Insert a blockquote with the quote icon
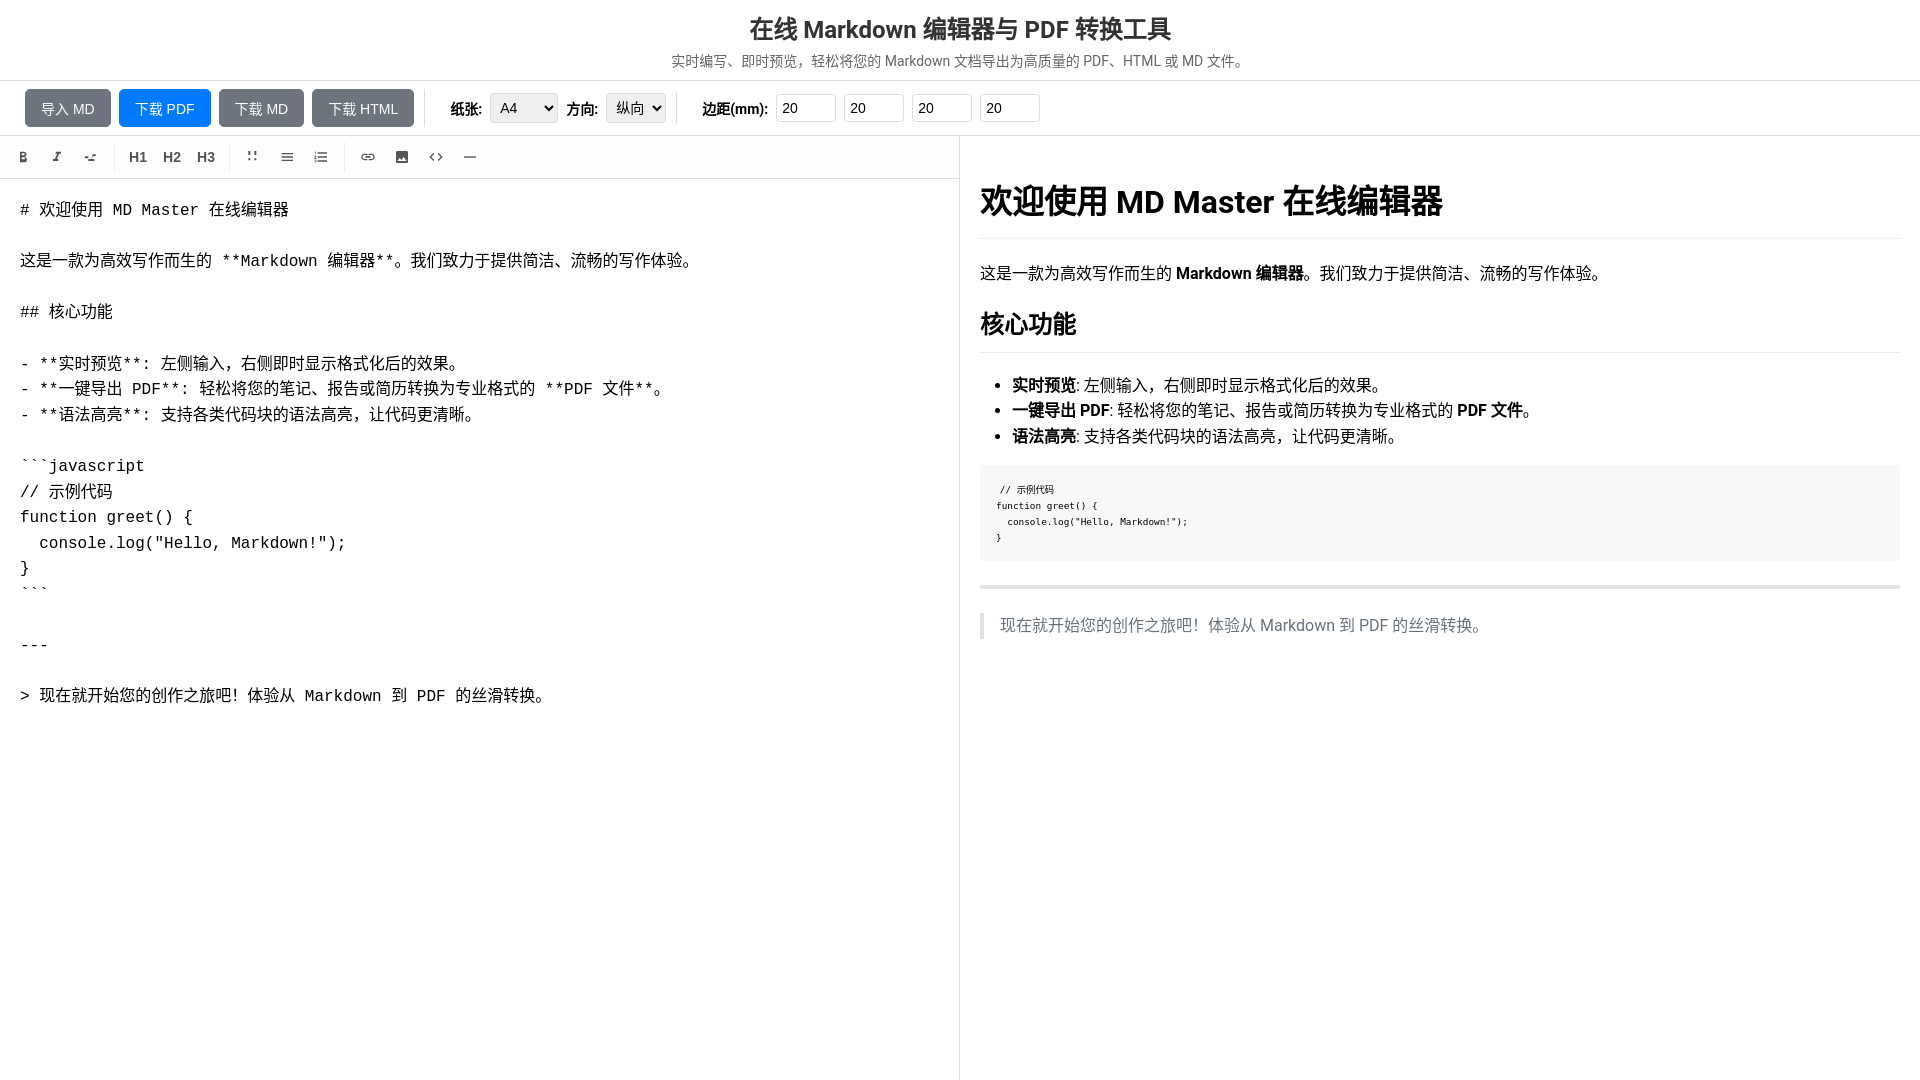This screenshot has width=1920, height=1080. point(253,157)
